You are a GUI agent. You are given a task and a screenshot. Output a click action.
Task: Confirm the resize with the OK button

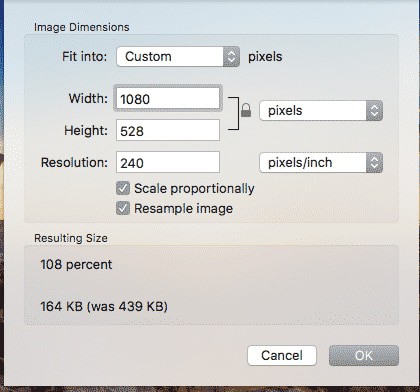(364, 355)
